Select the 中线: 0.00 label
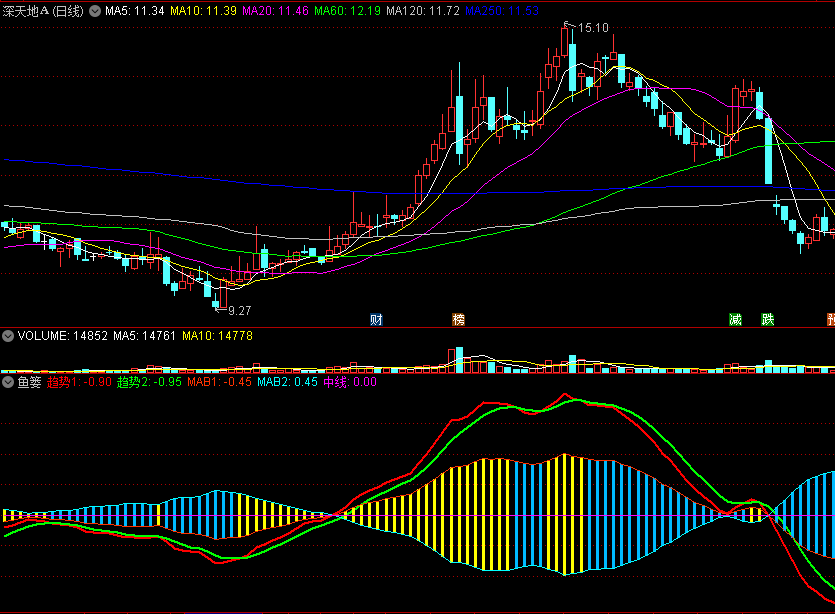The width and height of the screenshot is (835, 614). tap(350, 382)
